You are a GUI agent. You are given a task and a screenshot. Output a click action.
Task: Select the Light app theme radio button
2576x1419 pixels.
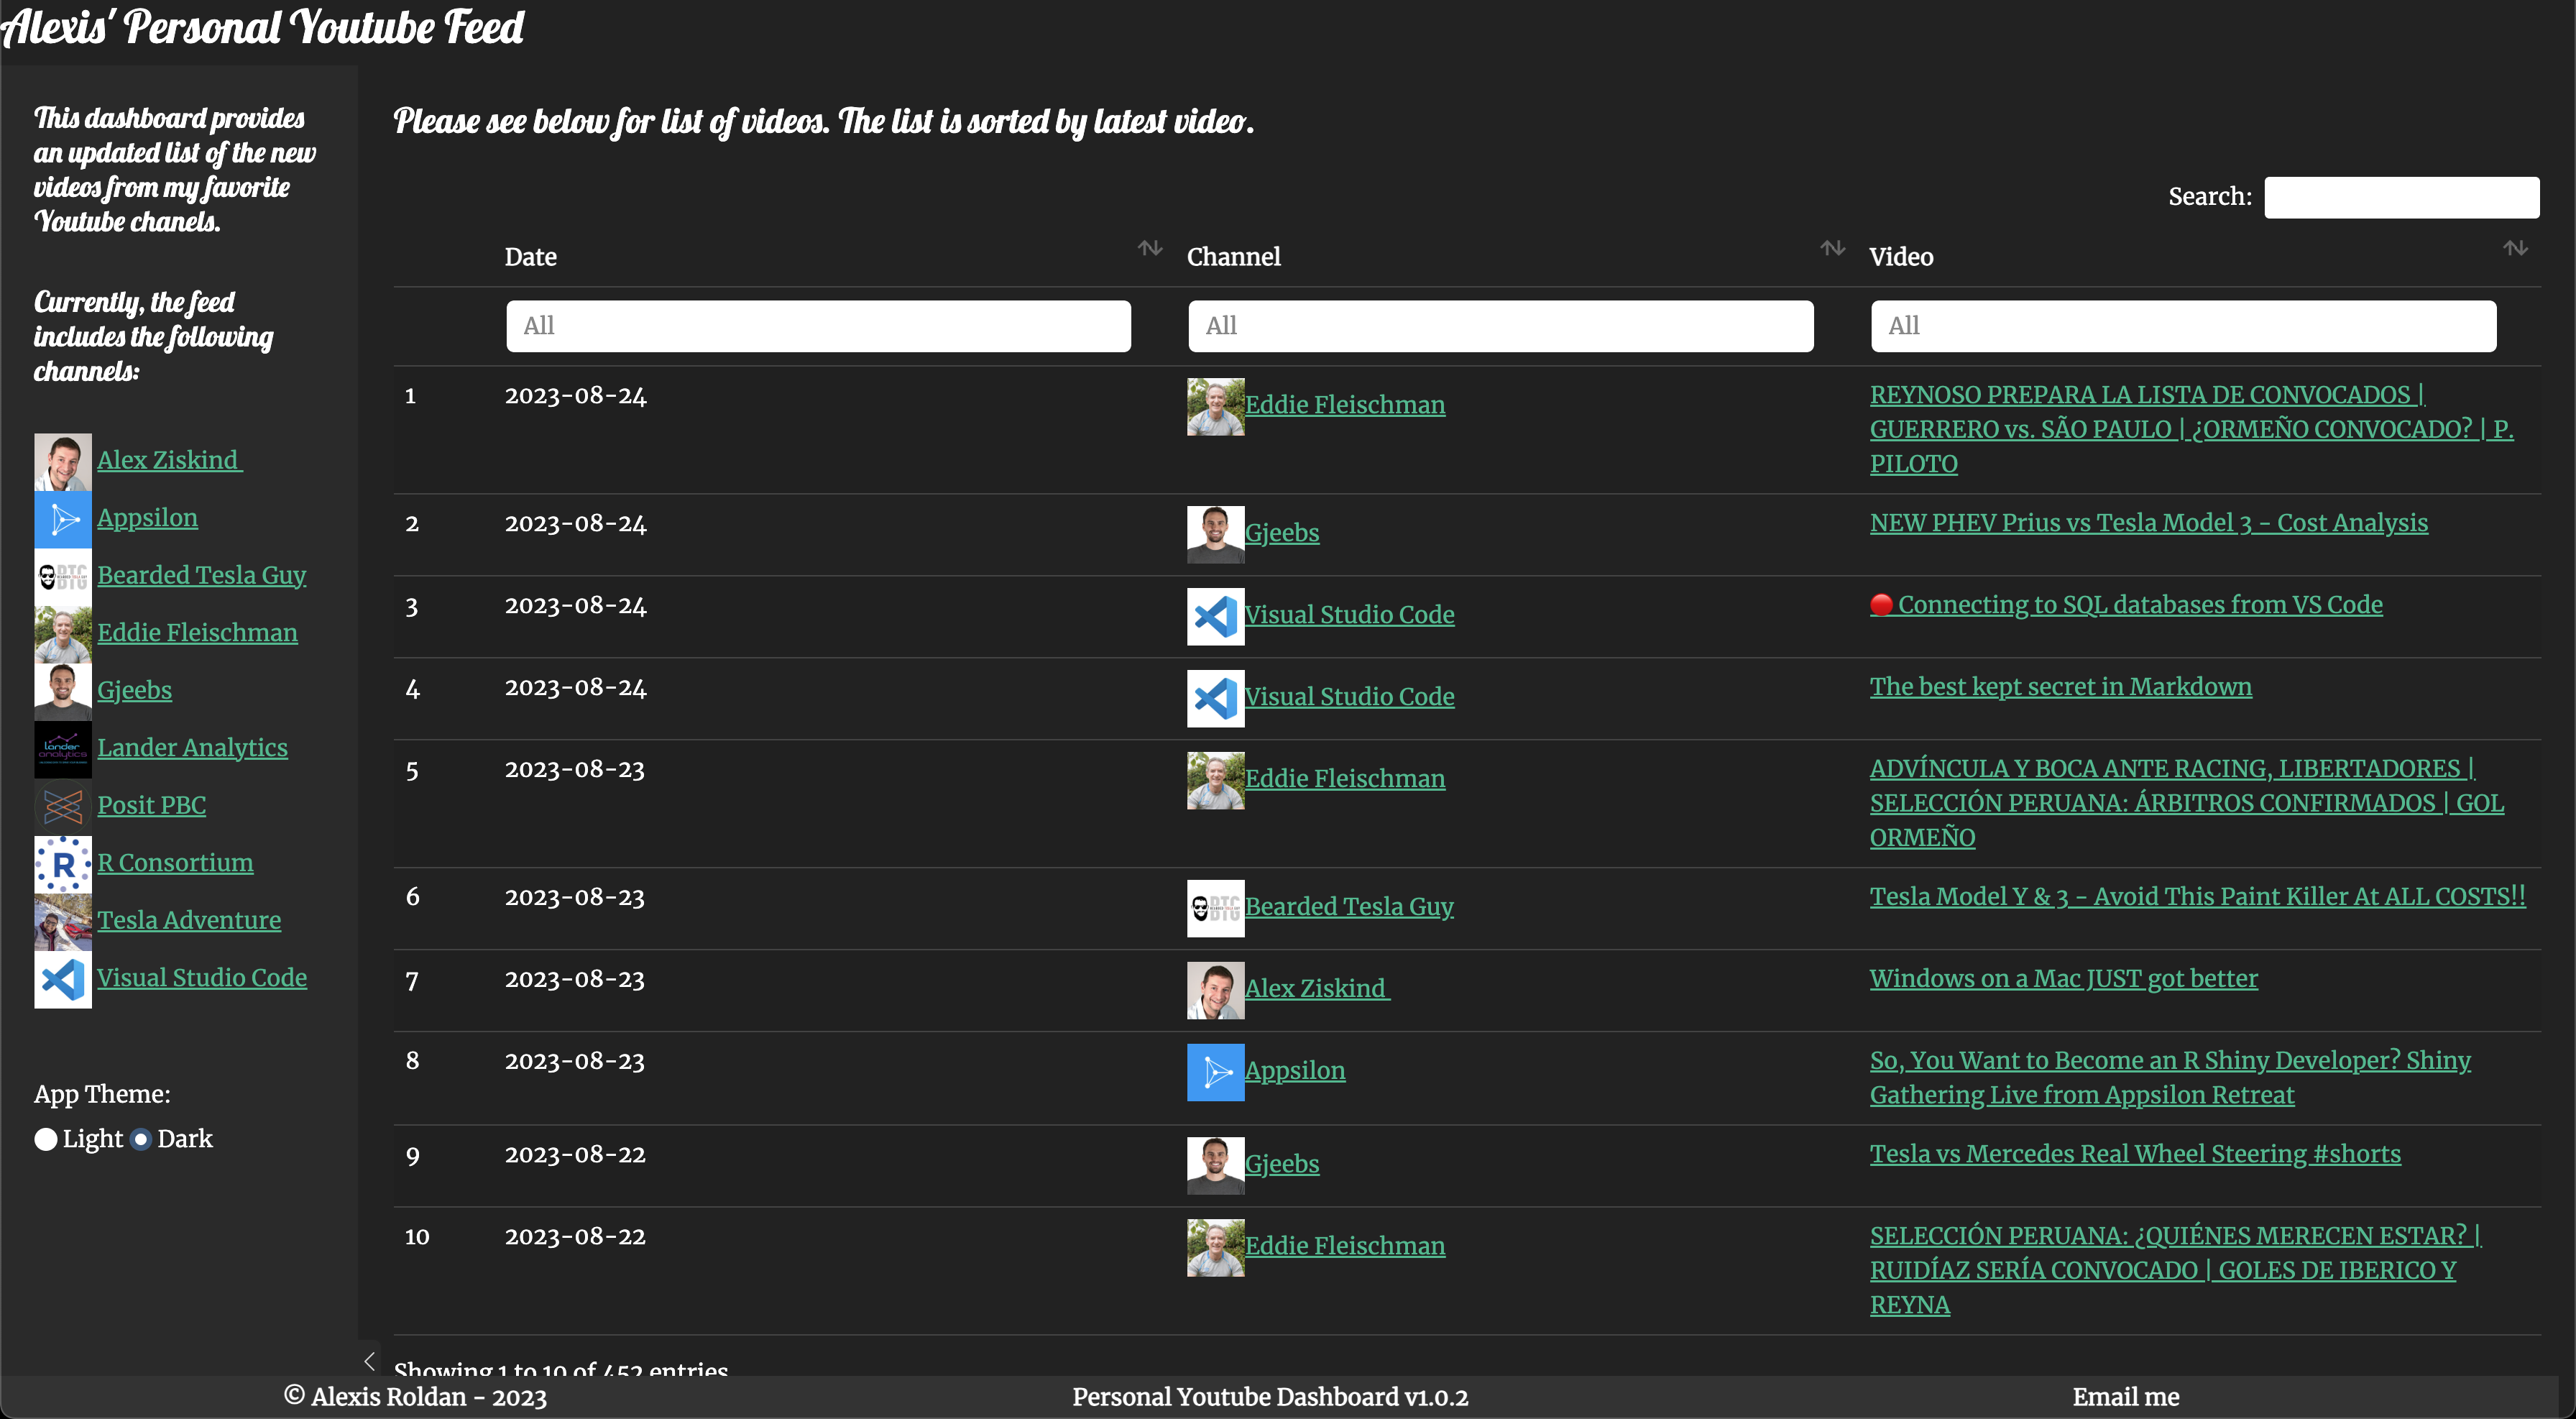point(46,1139)
